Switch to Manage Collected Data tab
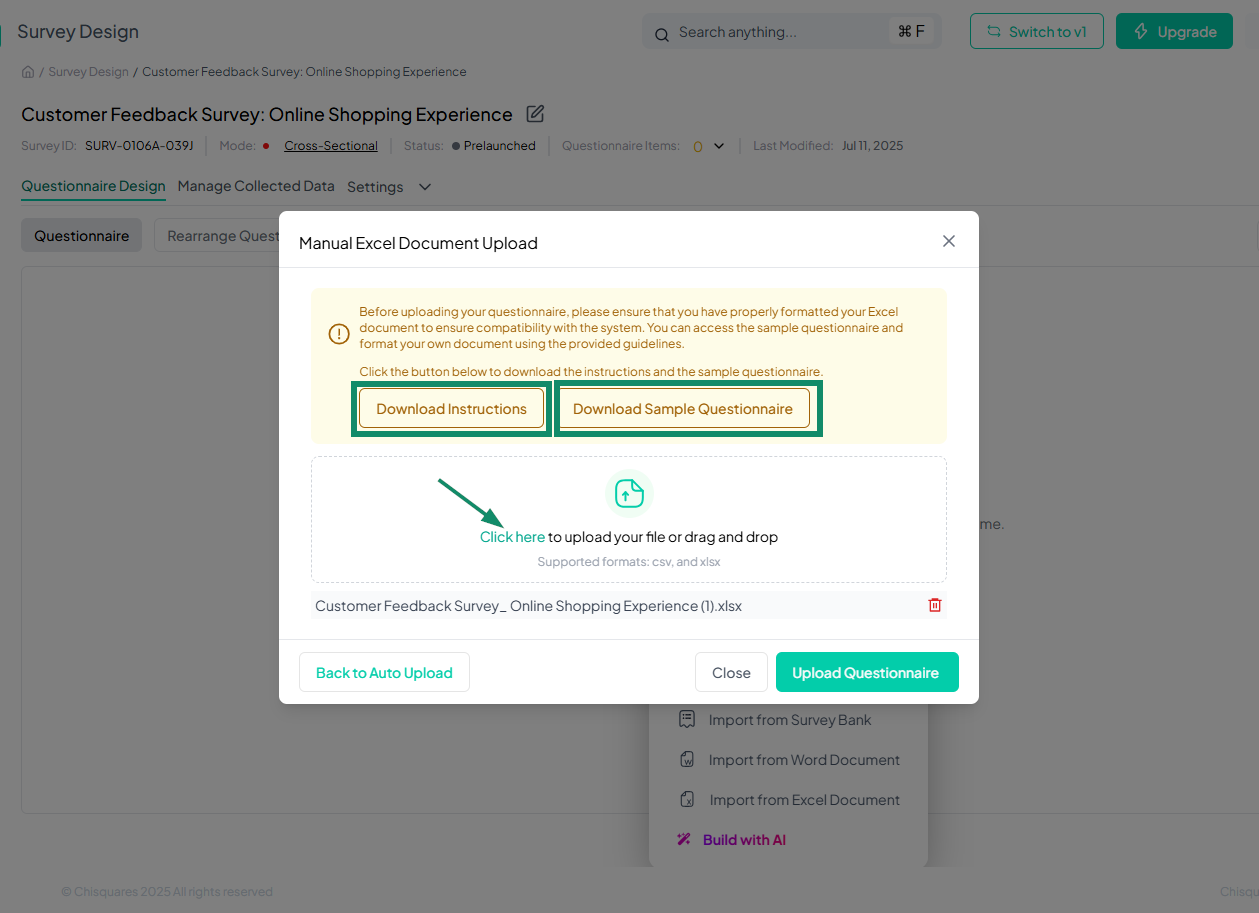The image size is (1259, 913). coord(256,186)
